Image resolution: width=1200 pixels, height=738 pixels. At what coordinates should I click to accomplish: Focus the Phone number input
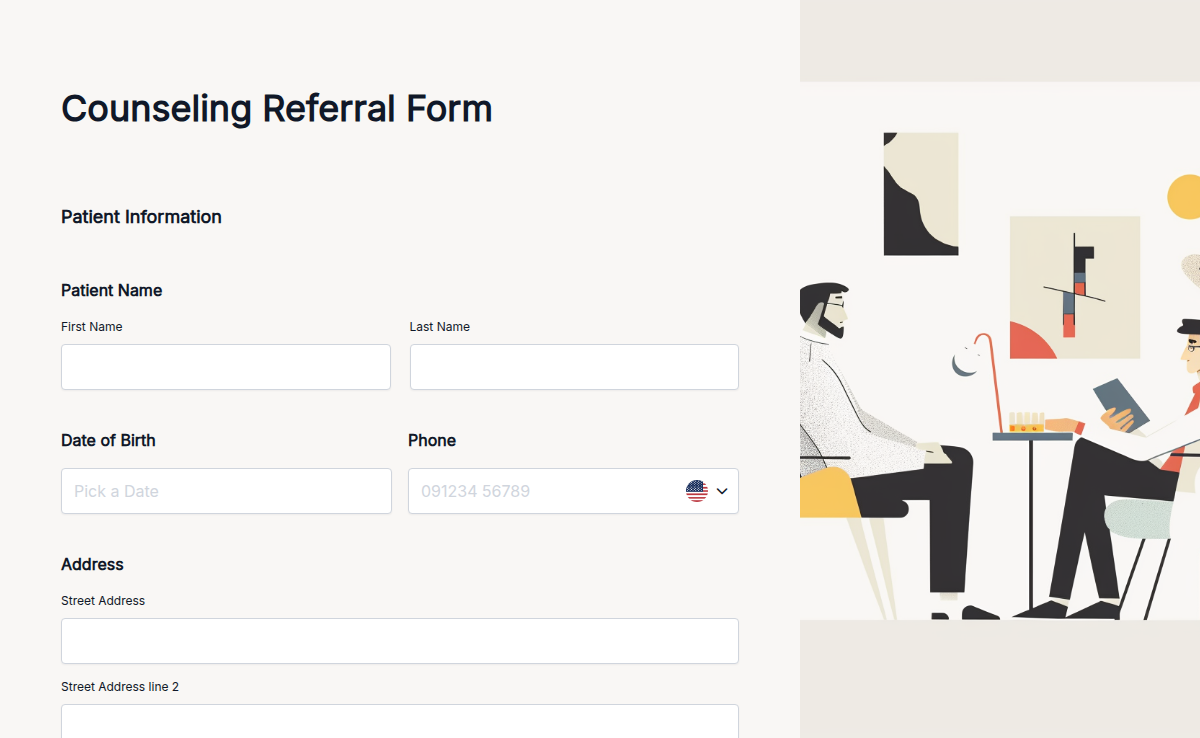pyautogui.click(x=540, y=491)
